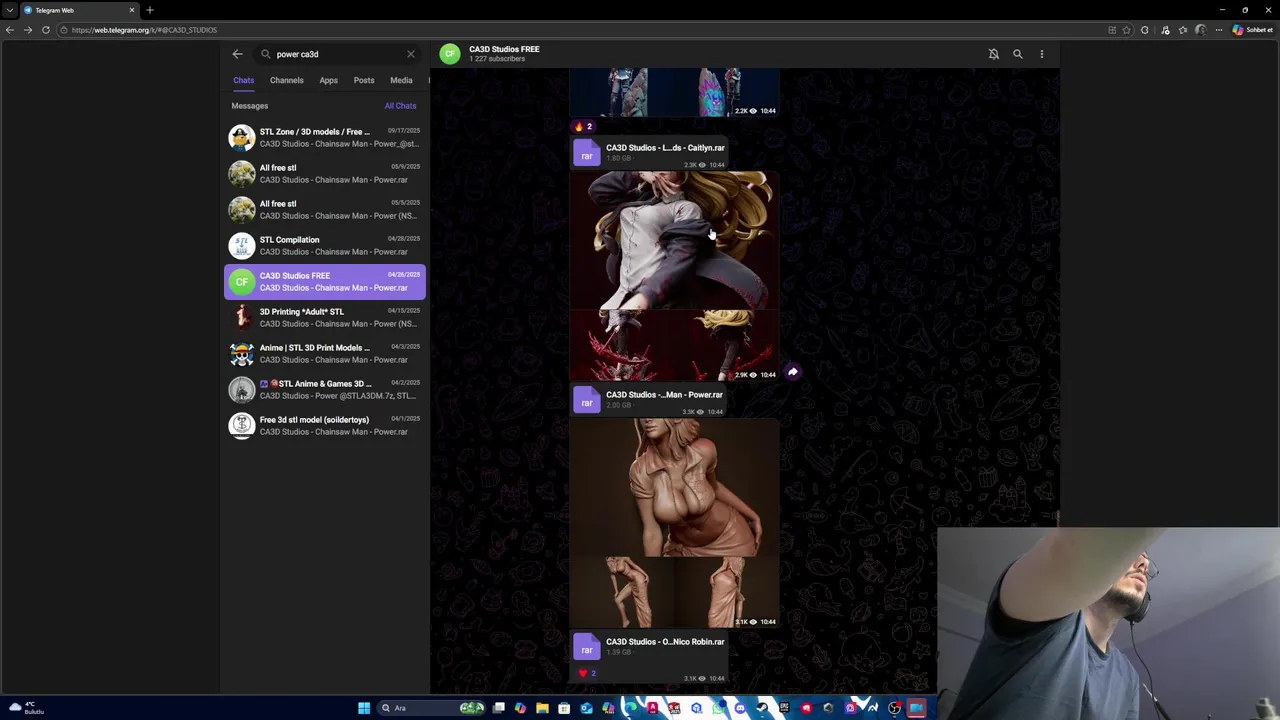Open CA3D Studios FREE channel info header
Image resolution: width=1280 pixels, height=720 pixels.
click(x=504, y=53)
